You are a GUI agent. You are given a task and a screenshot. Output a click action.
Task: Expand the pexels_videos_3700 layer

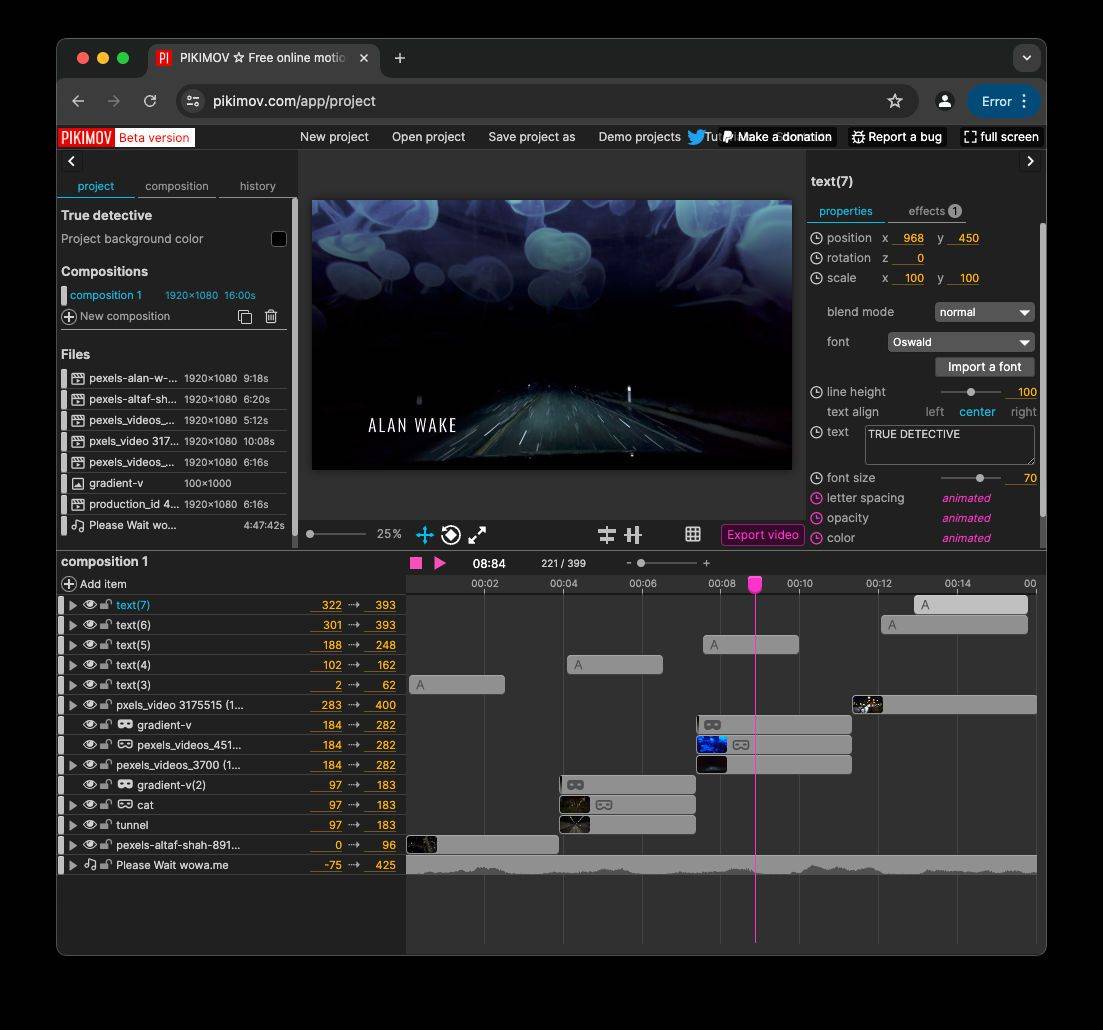pyautogui.click(x=72, y=765)
